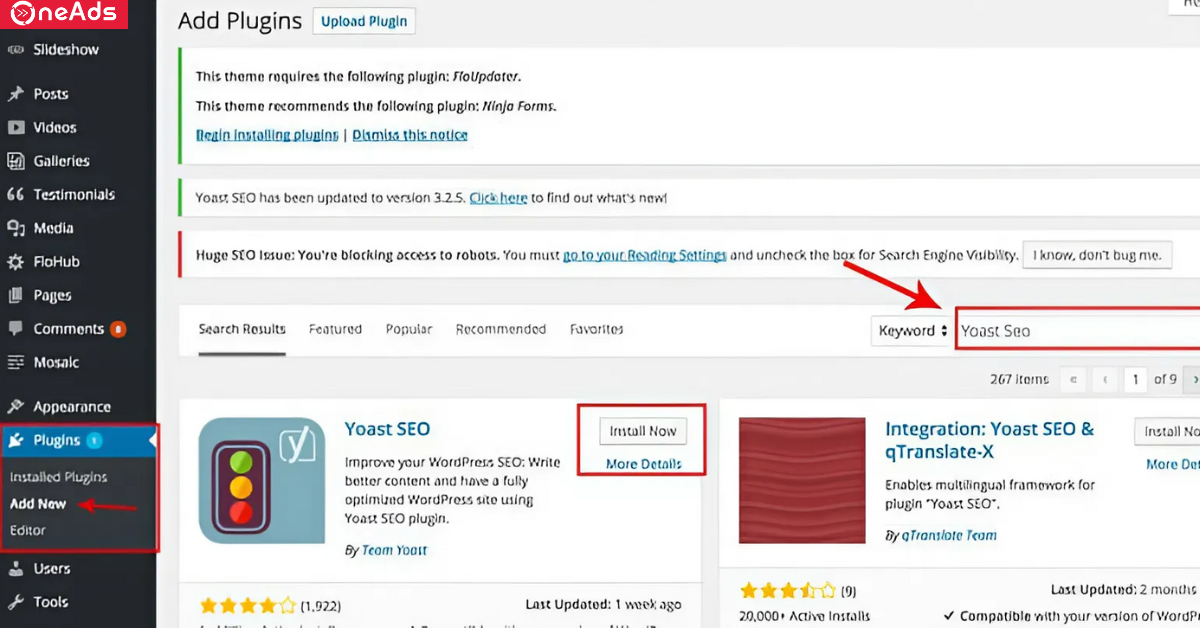Open the Slideshow menu item

[x=66, y=49]
